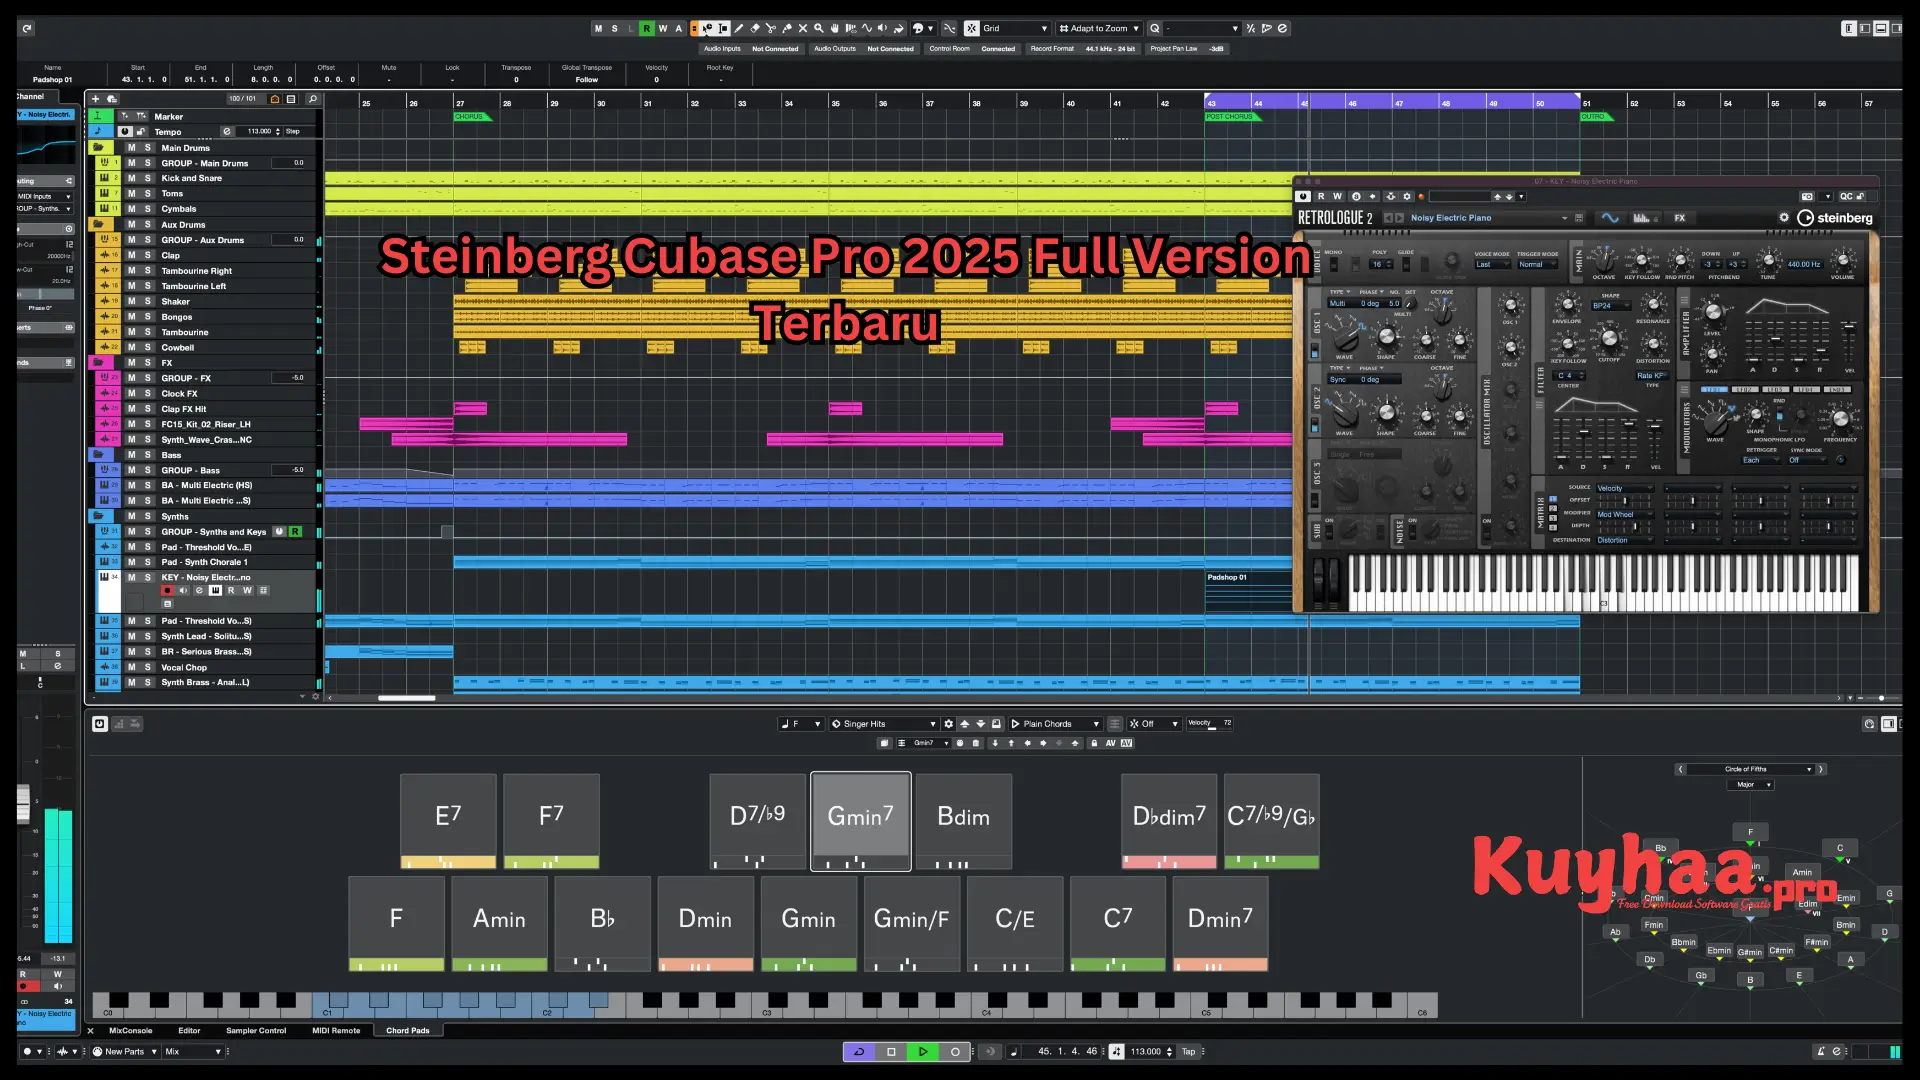Switch to the Sampler Control tab

[x=256, y=1030]
